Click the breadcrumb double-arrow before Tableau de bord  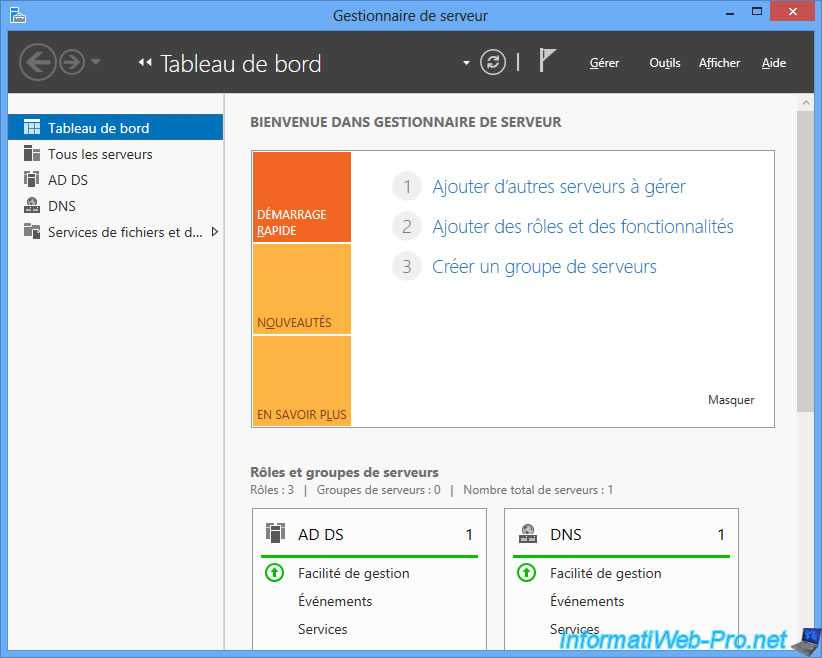(x=145, y=62)
